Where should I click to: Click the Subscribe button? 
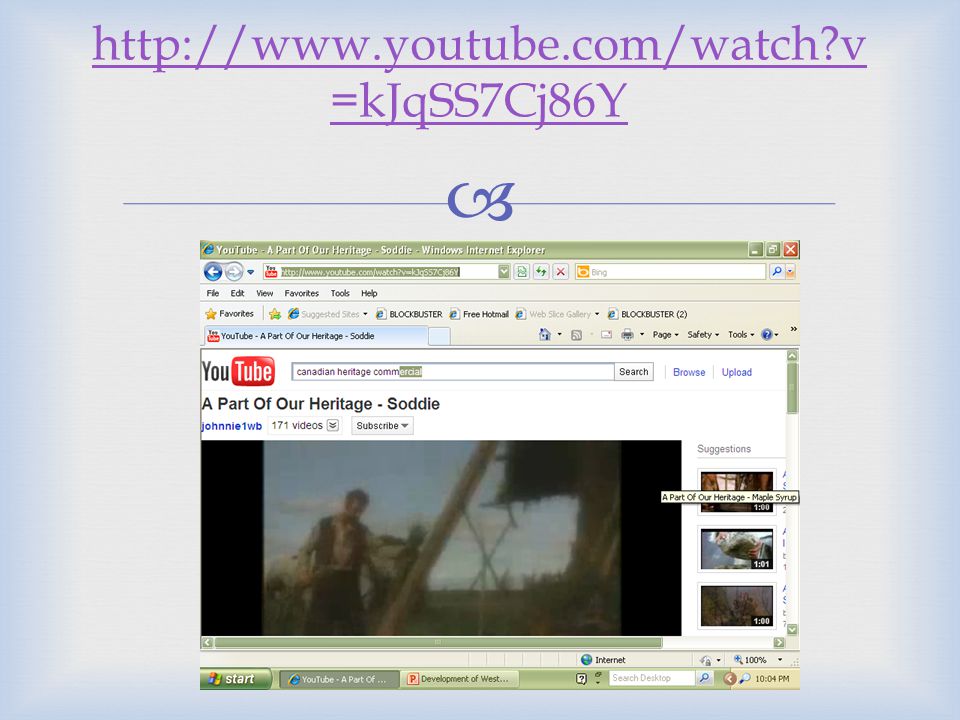tap(382, 426)
